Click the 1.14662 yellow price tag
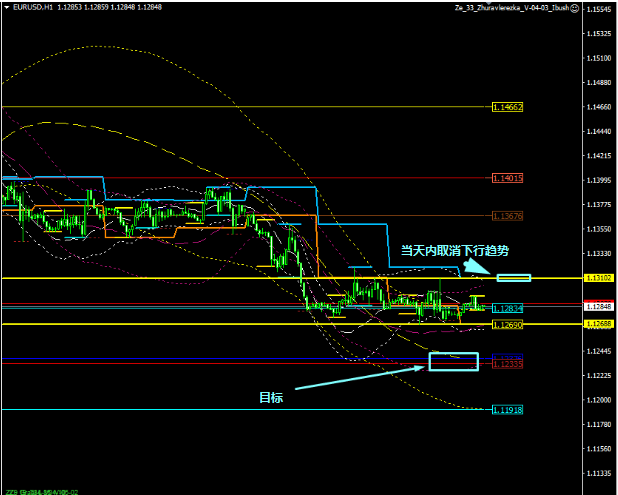The image size is (618, 495). click(507, 106)
